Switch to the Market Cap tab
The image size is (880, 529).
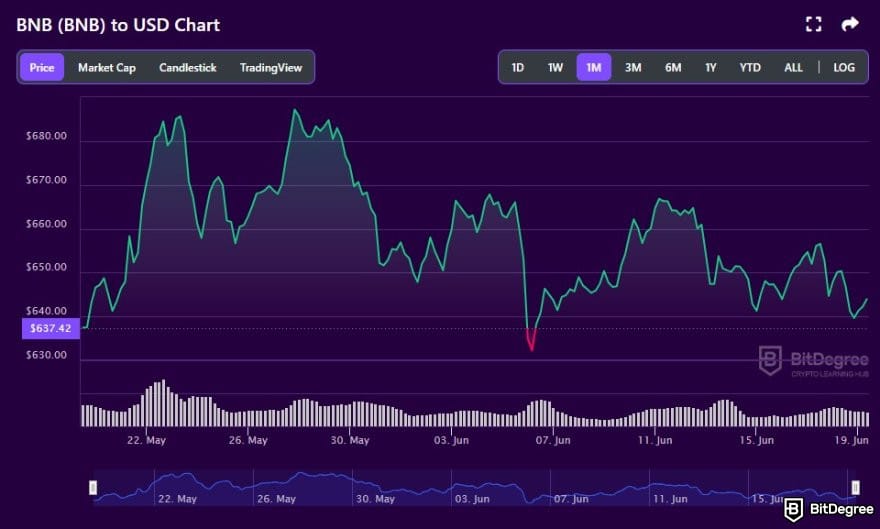(107, 67)
